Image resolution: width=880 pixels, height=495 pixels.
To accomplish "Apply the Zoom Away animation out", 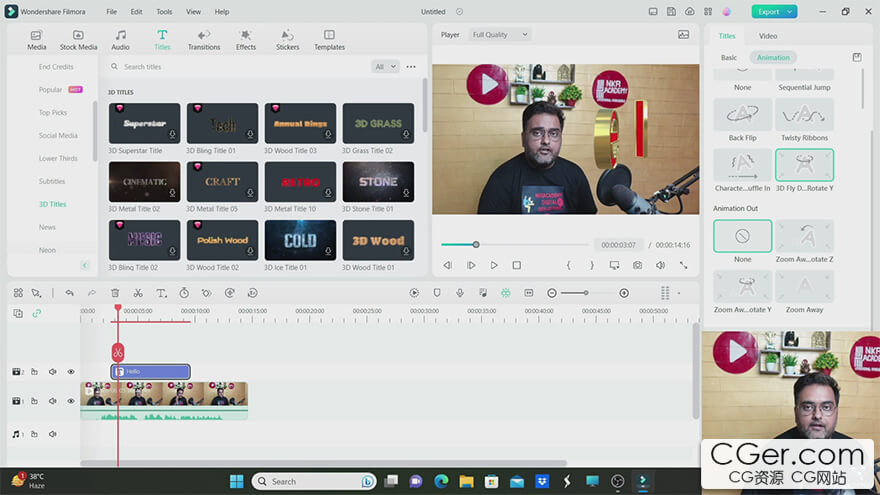I will point(804,287).
